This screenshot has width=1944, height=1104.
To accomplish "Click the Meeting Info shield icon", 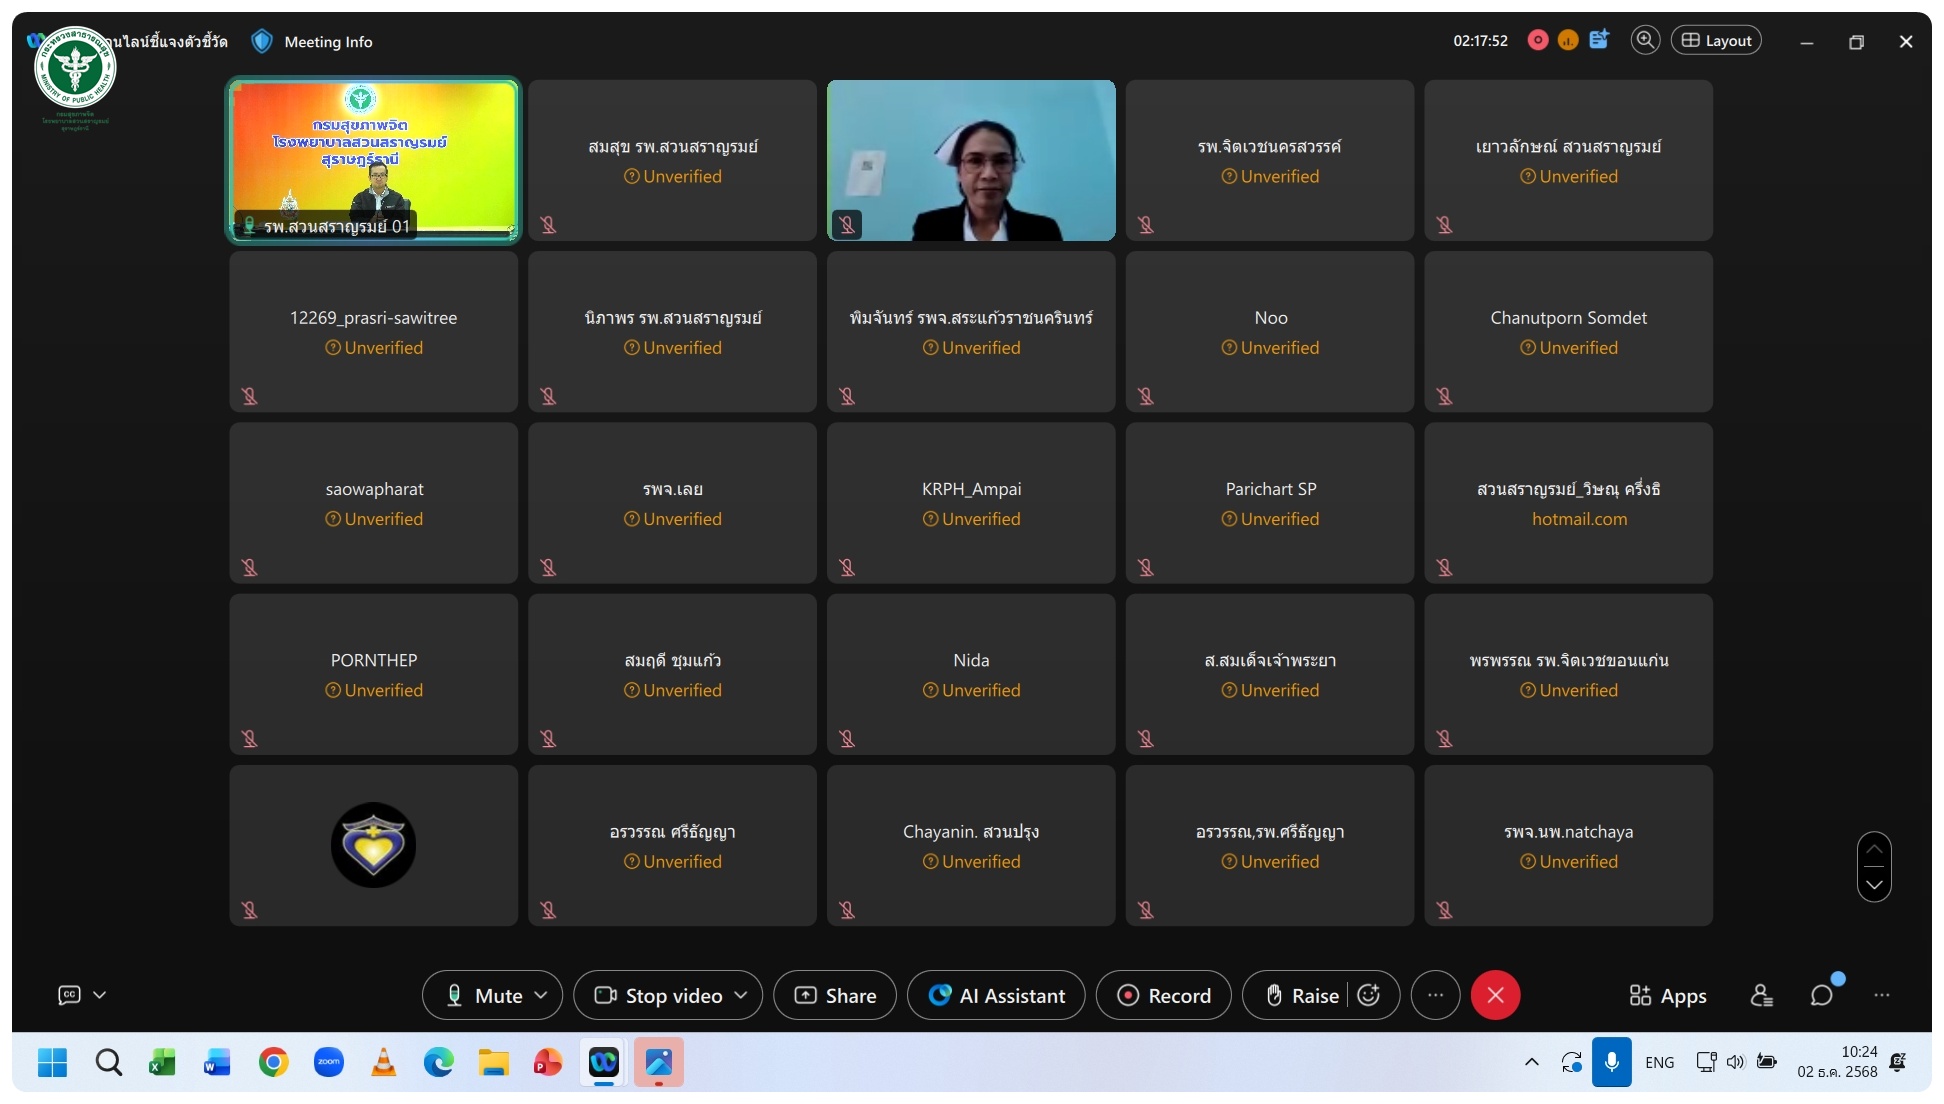I will [262, 41].
